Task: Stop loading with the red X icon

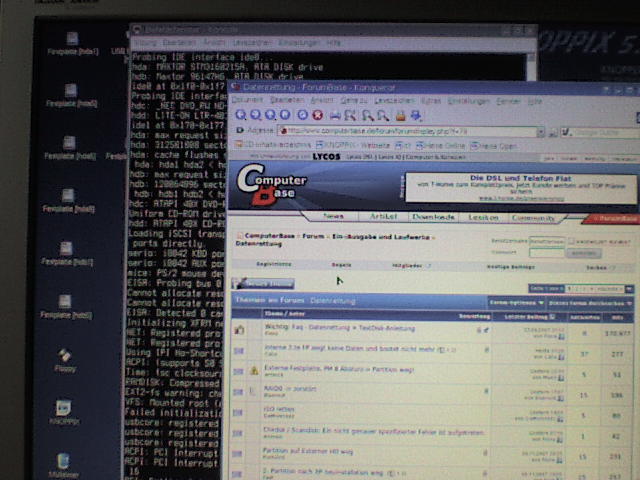Action: (x=318, y=115)
